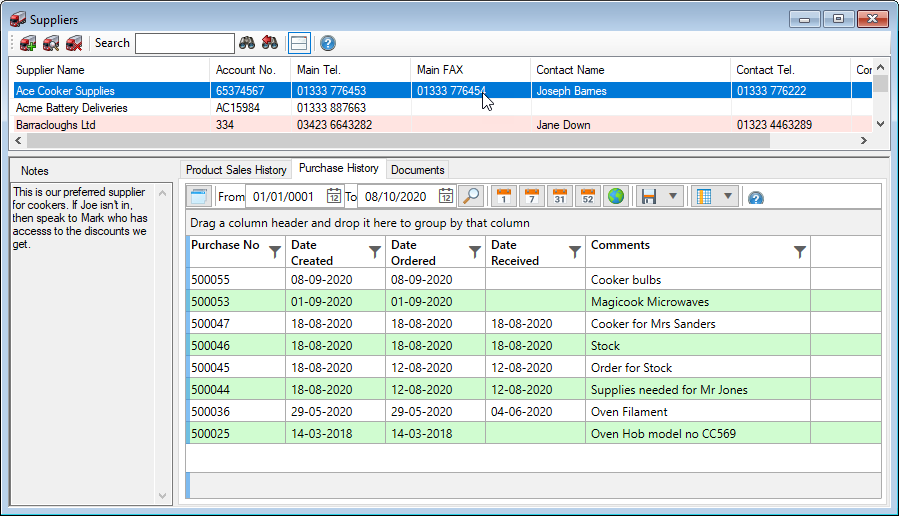Select the Acme Battery Deliveries supplier row

(x=72, y=108)
